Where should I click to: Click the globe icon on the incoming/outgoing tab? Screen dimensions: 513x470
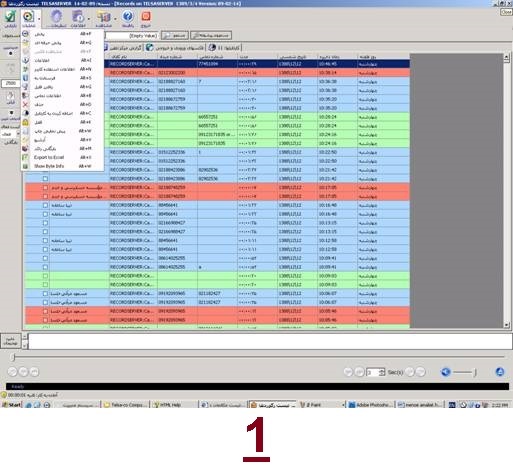150,48
